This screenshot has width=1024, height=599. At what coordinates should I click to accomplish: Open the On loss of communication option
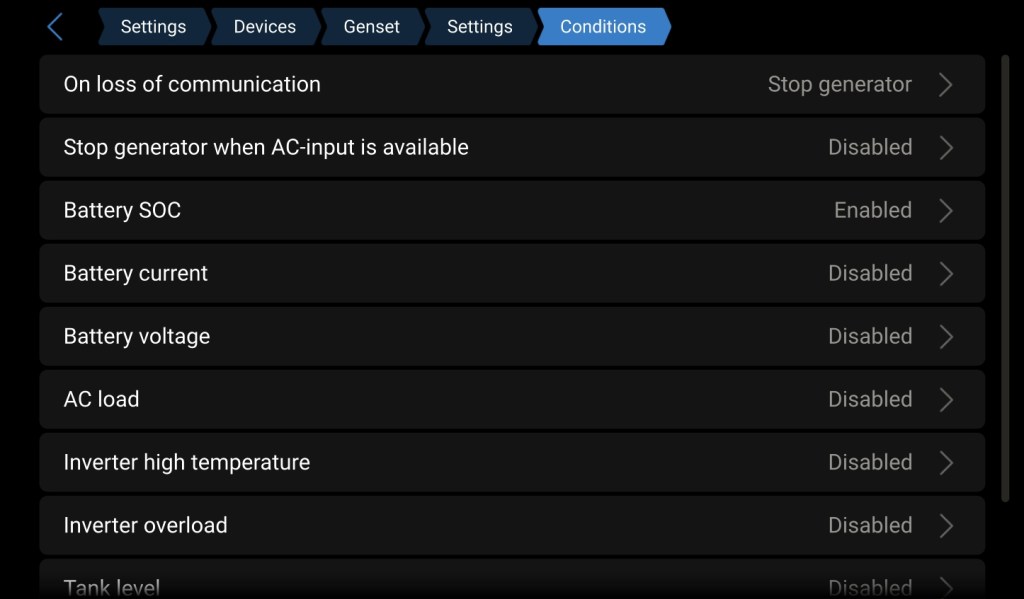tap(192, 84)
